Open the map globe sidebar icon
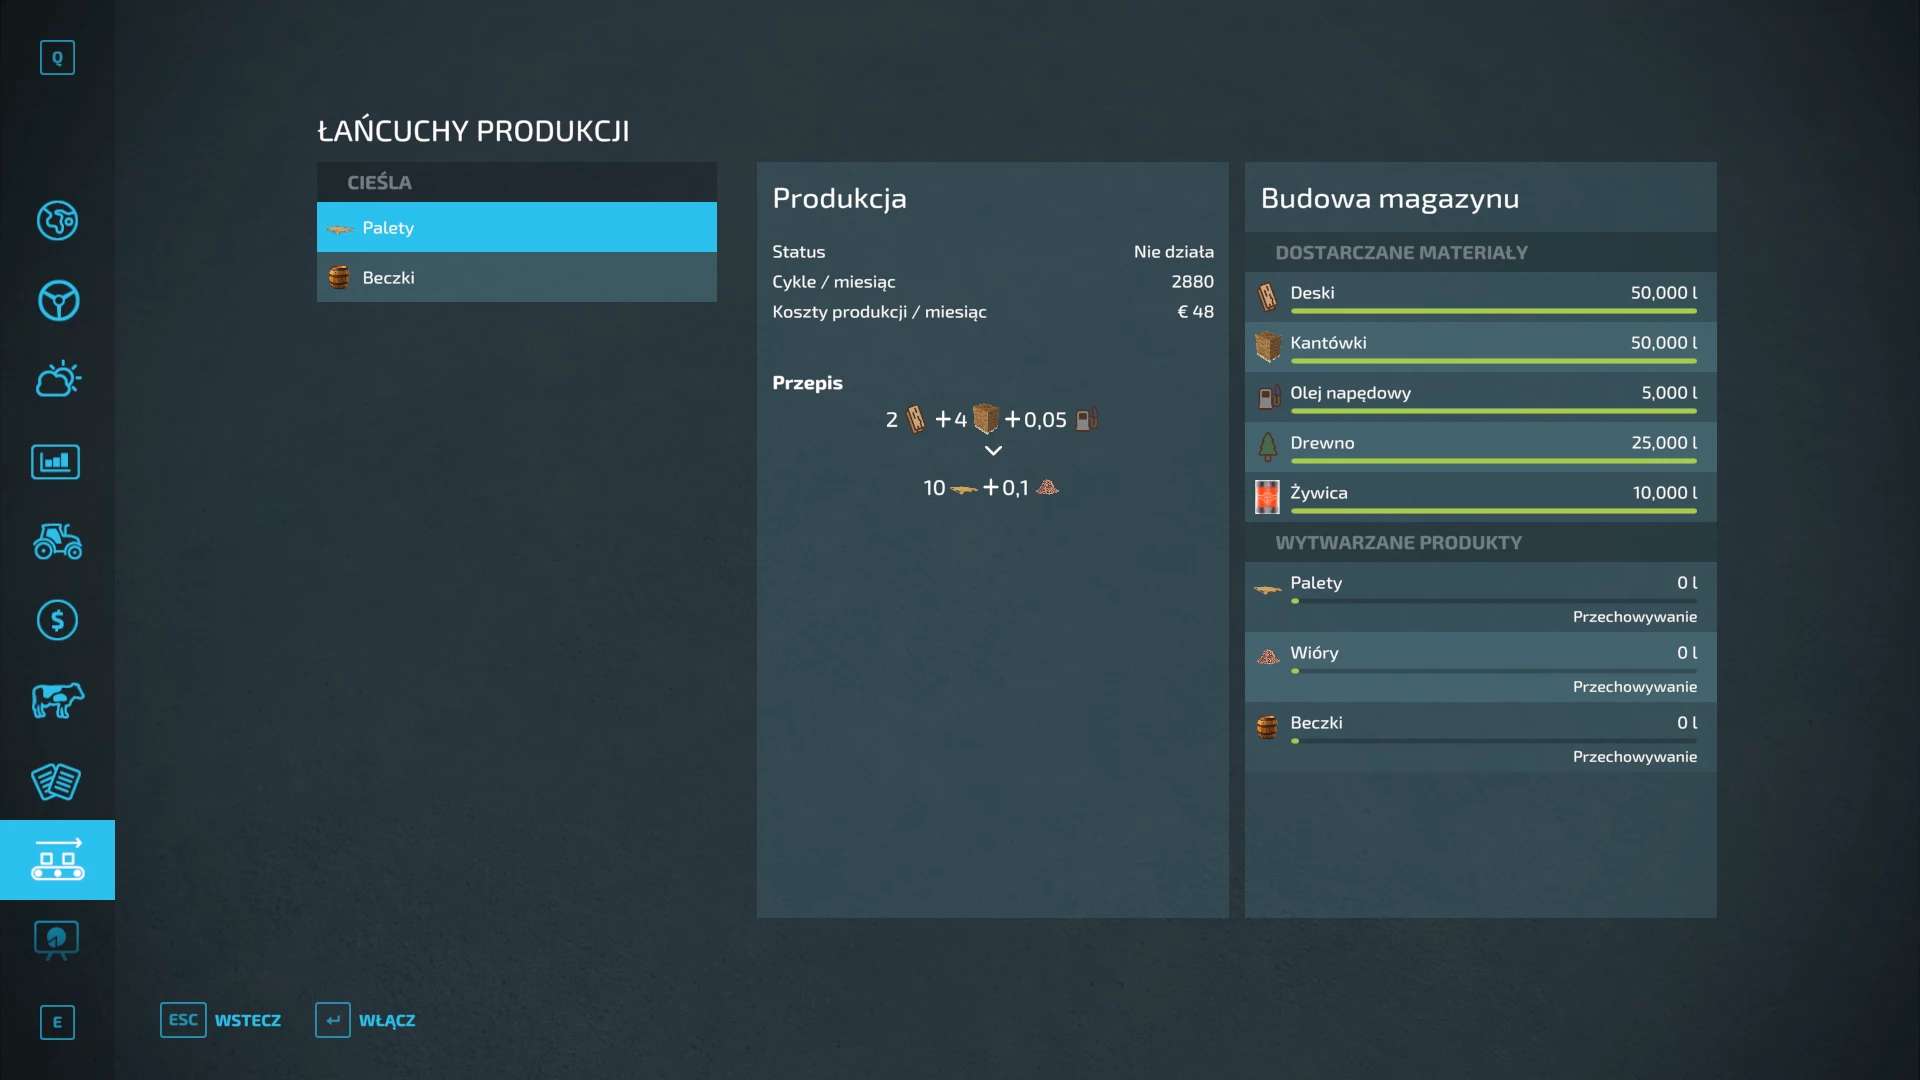 click(x=57, y=220)
